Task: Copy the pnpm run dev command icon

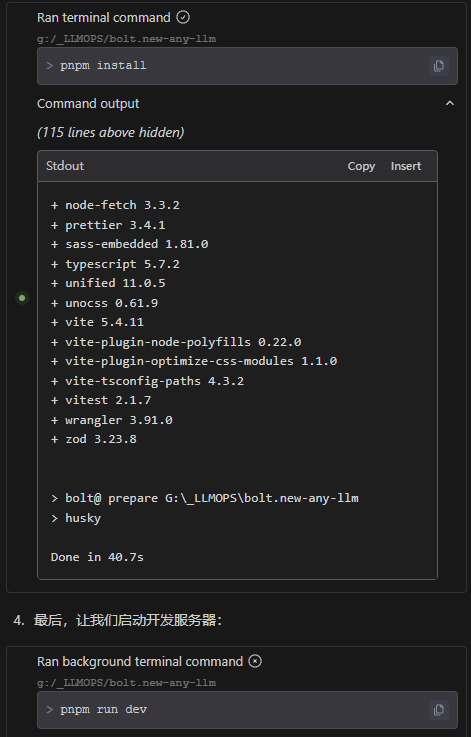Action: pos(439,710)
